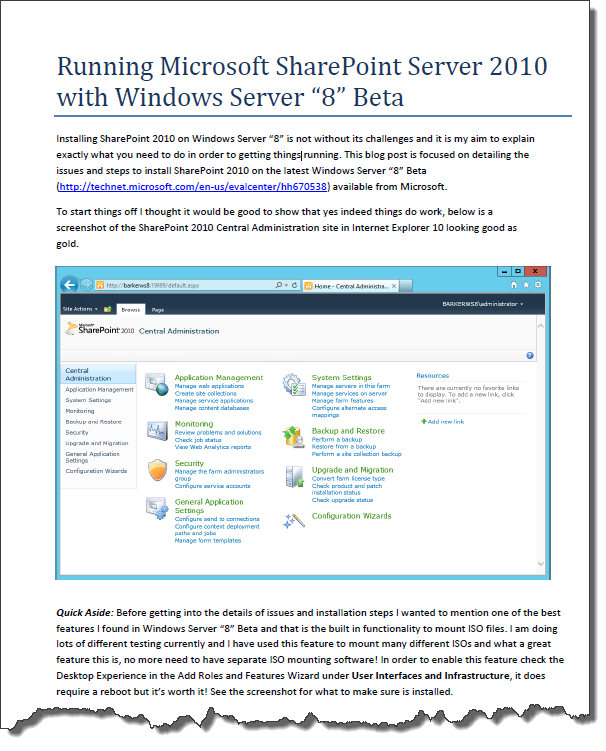The image size is (606, 751).
Task: Open Check upgrade status link
Action: (x=342, y=500)
